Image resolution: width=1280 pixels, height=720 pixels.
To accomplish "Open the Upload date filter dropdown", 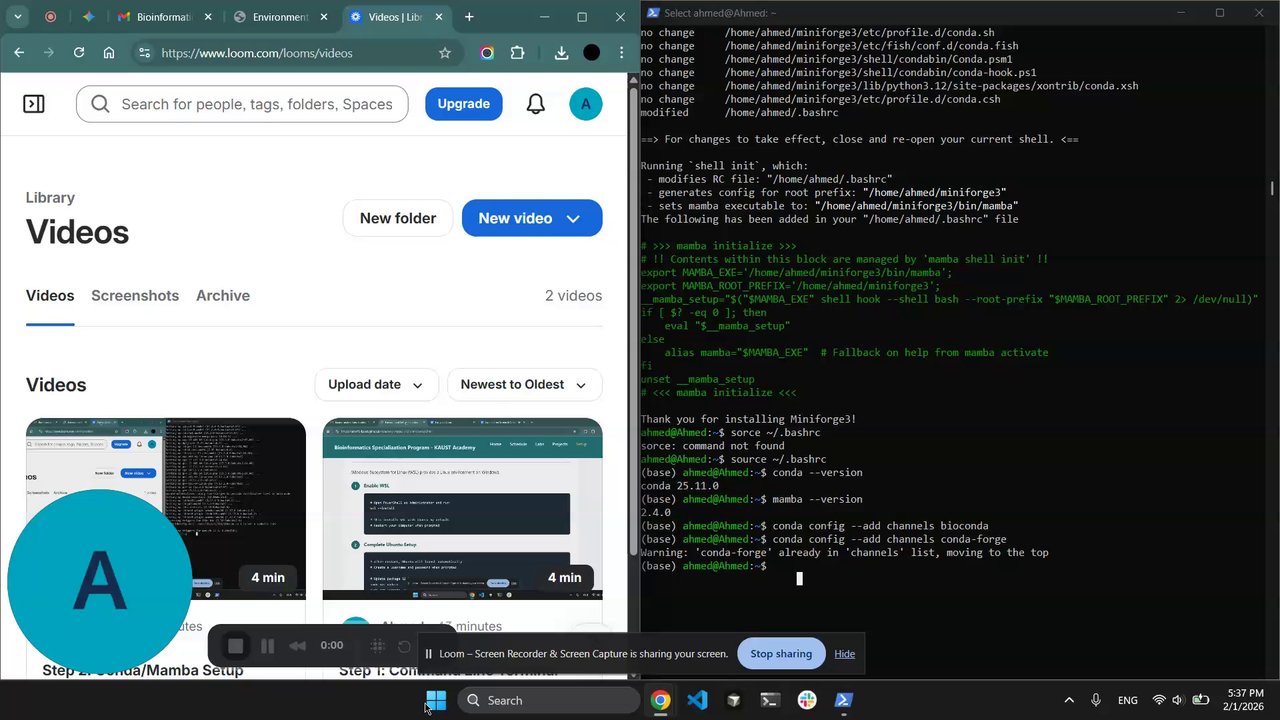I will click(x=375, y=385).
